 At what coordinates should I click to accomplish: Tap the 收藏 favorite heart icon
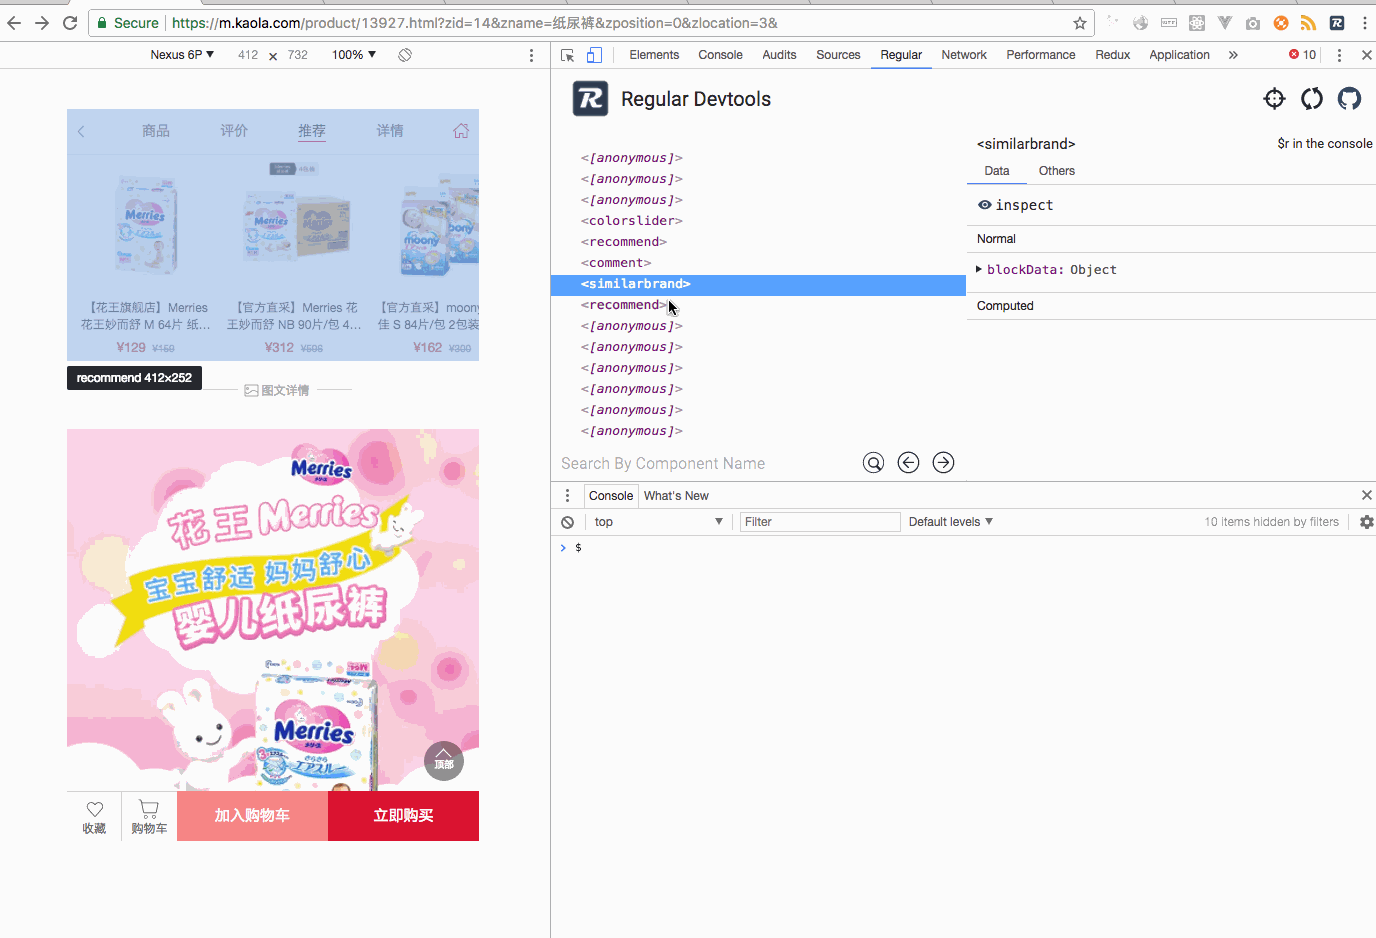(x=94, y=816)
